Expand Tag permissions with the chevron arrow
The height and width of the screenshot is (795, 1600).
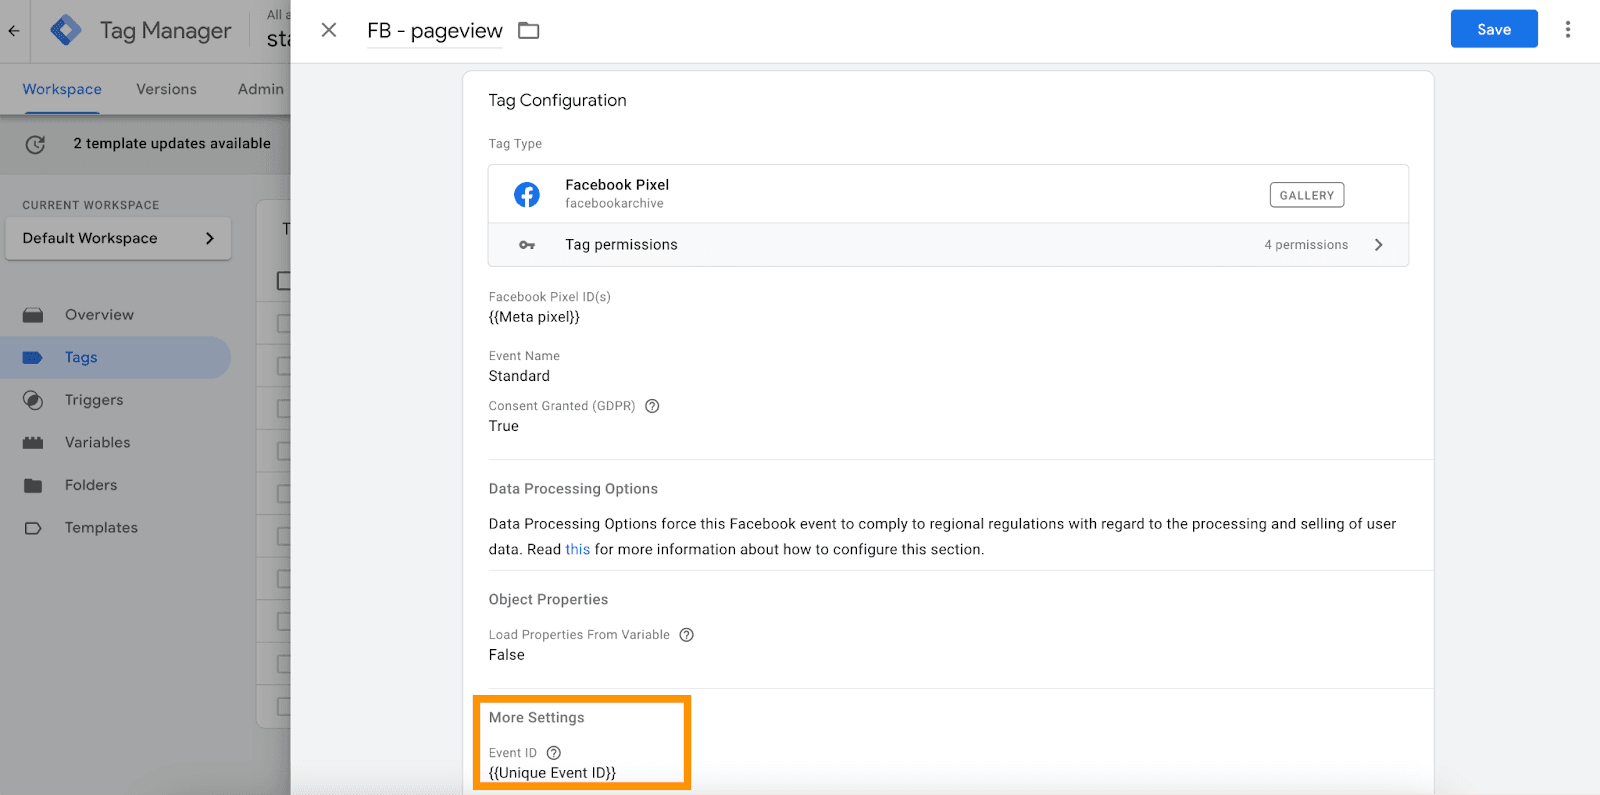pos(1379,245)
